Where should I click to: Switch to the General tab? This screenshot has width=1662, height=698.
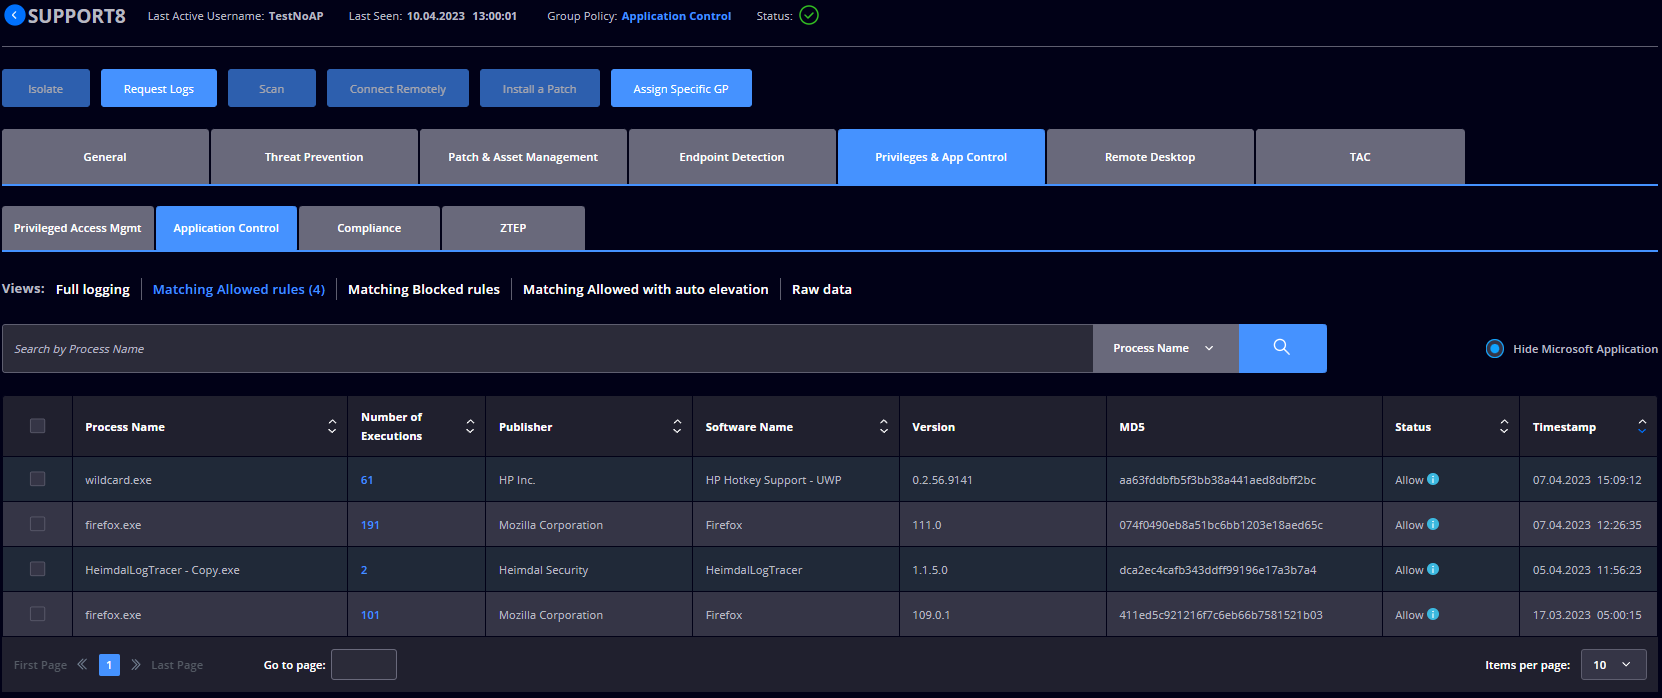click(x=105, y=157)
